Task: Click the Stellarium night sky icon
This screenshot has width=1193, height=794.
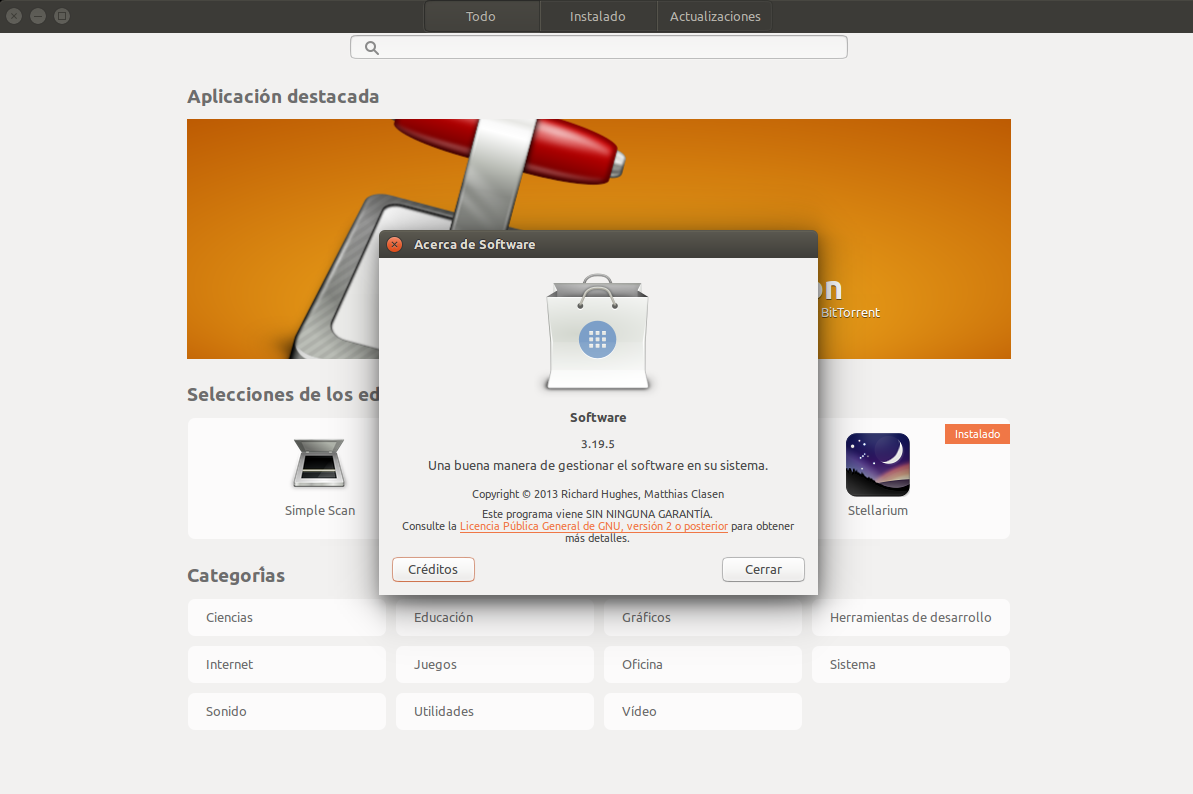Action: pyautogui.click(x=877, y=465)
